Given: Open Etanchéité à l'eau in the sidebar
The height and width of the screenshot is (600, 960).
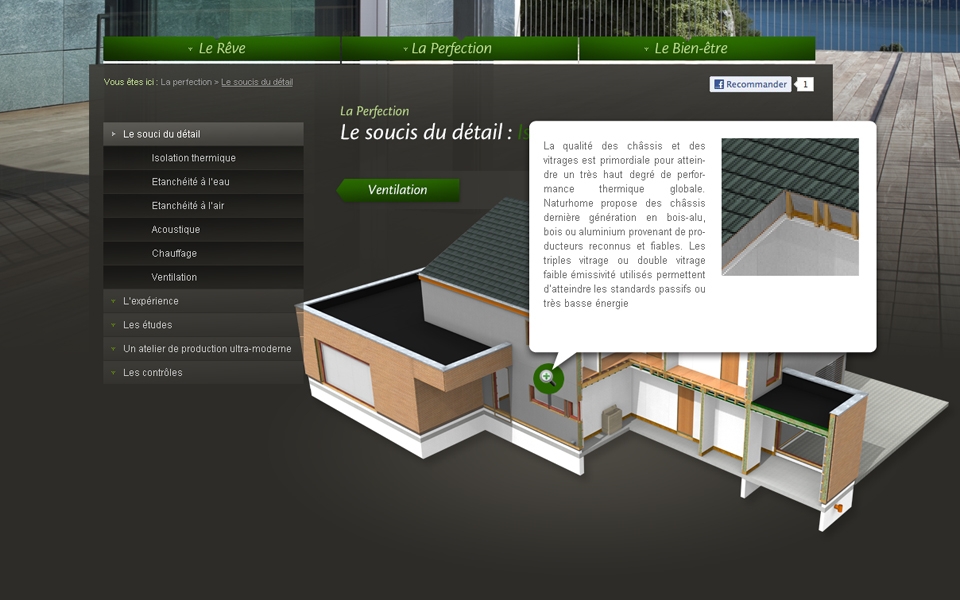Looking at the screenshot, I should click(203, 182).
